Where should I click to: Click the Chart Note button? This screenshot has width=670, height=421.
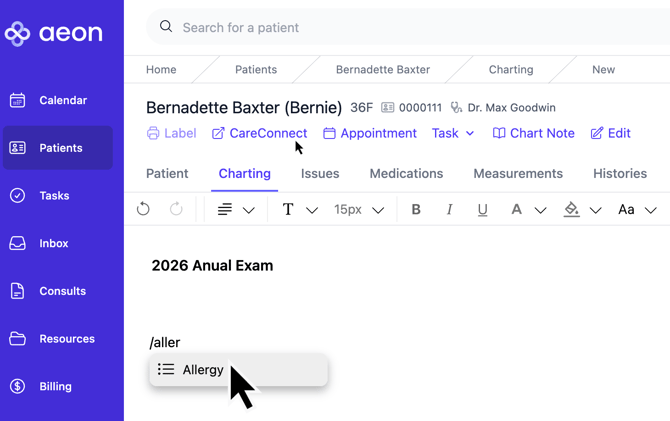coord(533,133)
